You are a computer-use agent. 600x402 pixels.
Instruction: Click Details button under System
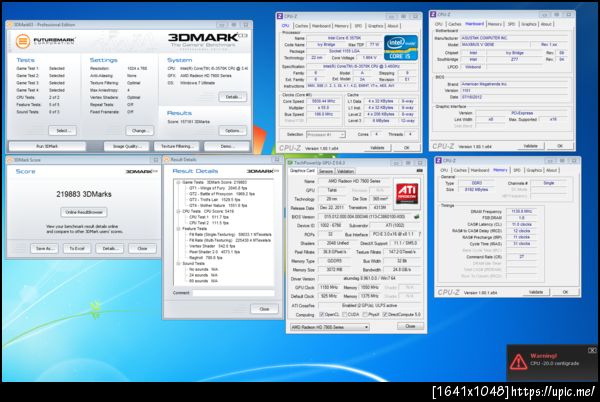coord(233,97)
